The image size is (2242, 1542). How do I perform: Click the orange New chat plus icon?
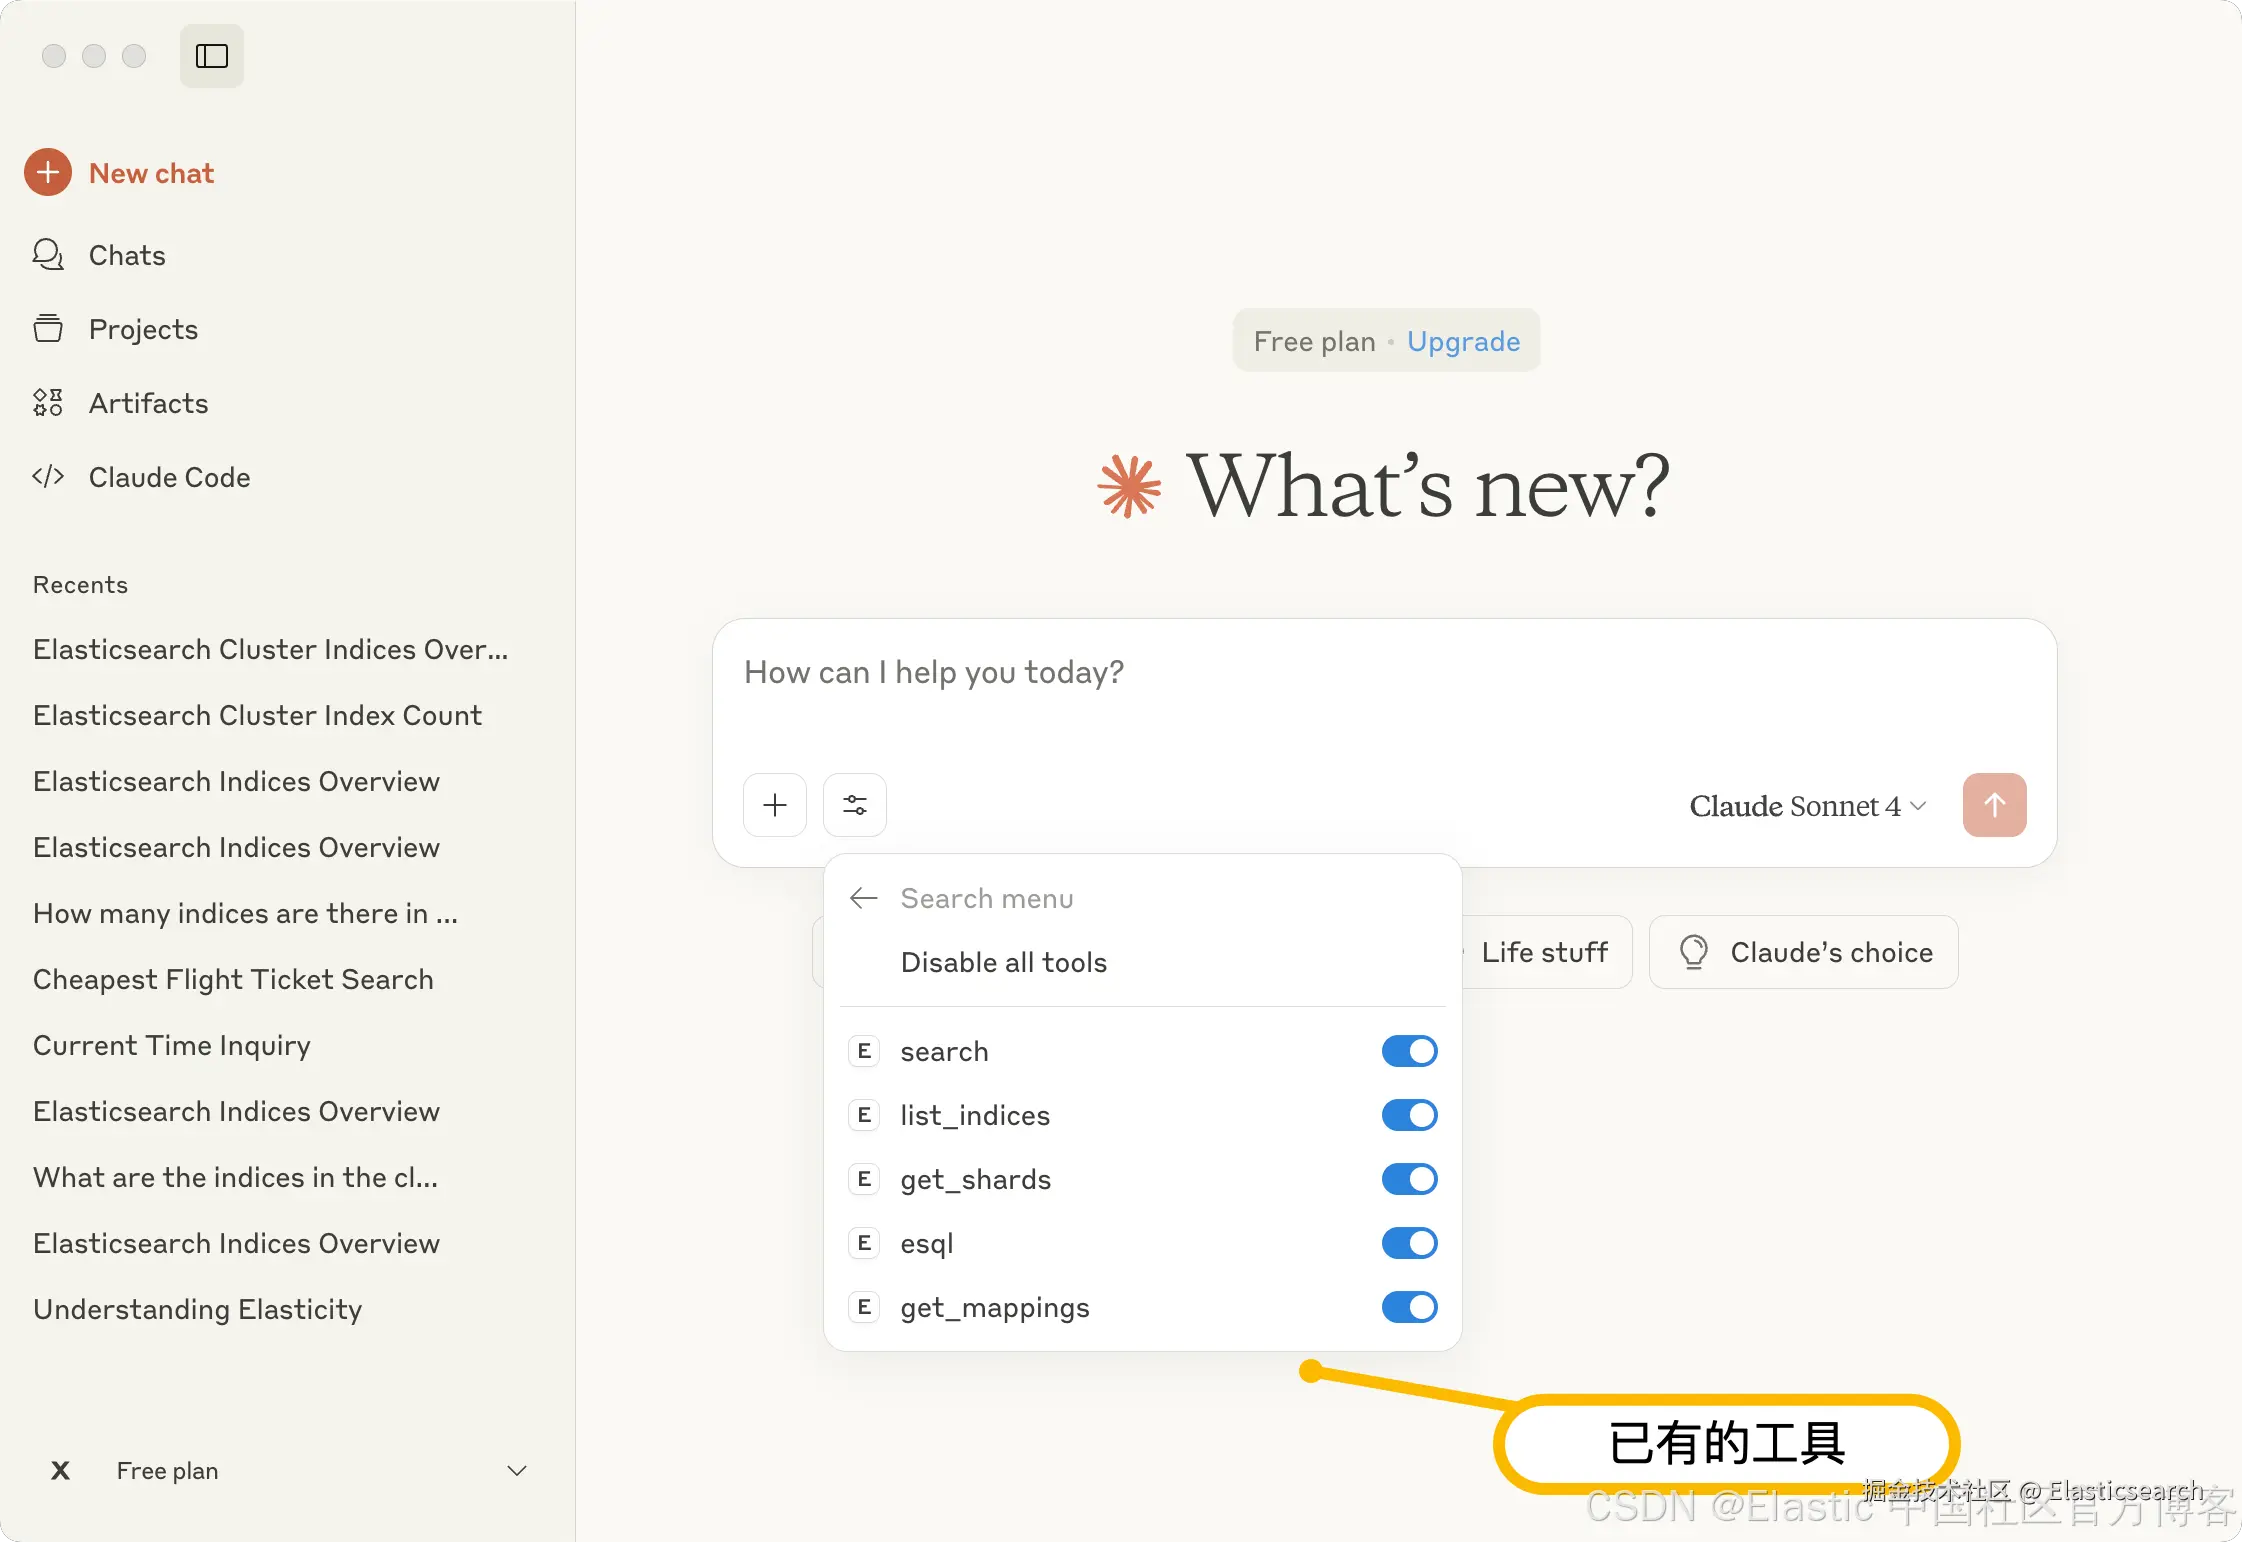click(x=48, y=173)
